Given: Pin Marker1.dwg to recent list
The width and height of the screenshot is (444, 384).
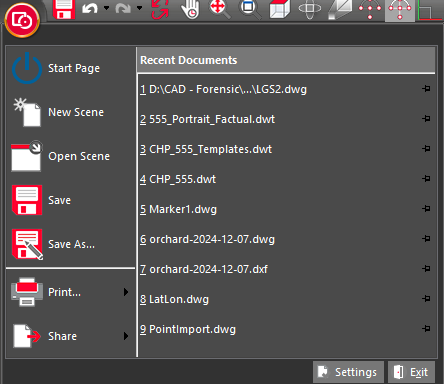Looking at the screenshot, I should point(426,209).
